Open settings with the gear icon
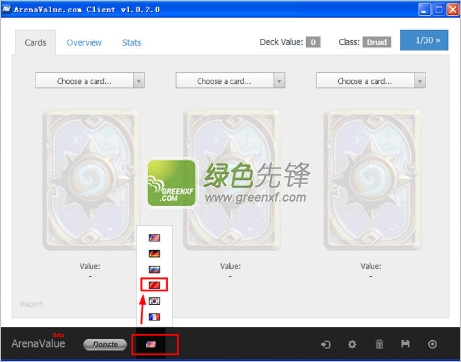The width and height of the screenshot is (461, 362). click(x=352, y=344)
